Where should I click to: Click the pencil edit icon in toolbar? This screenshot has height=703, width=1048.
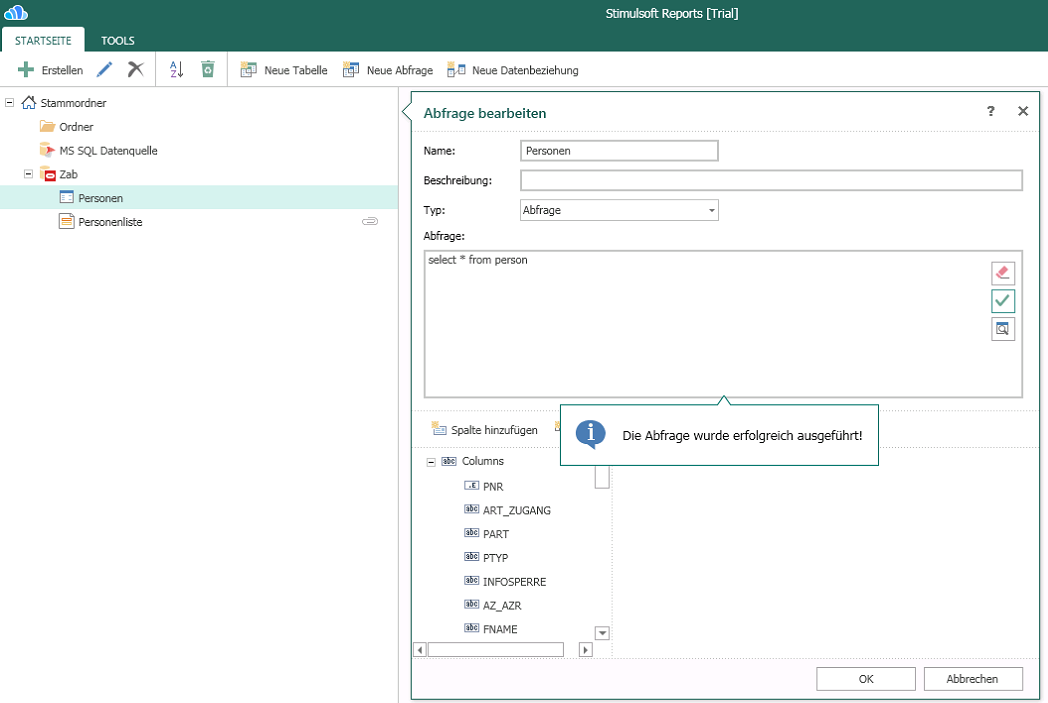click(104, 70)
